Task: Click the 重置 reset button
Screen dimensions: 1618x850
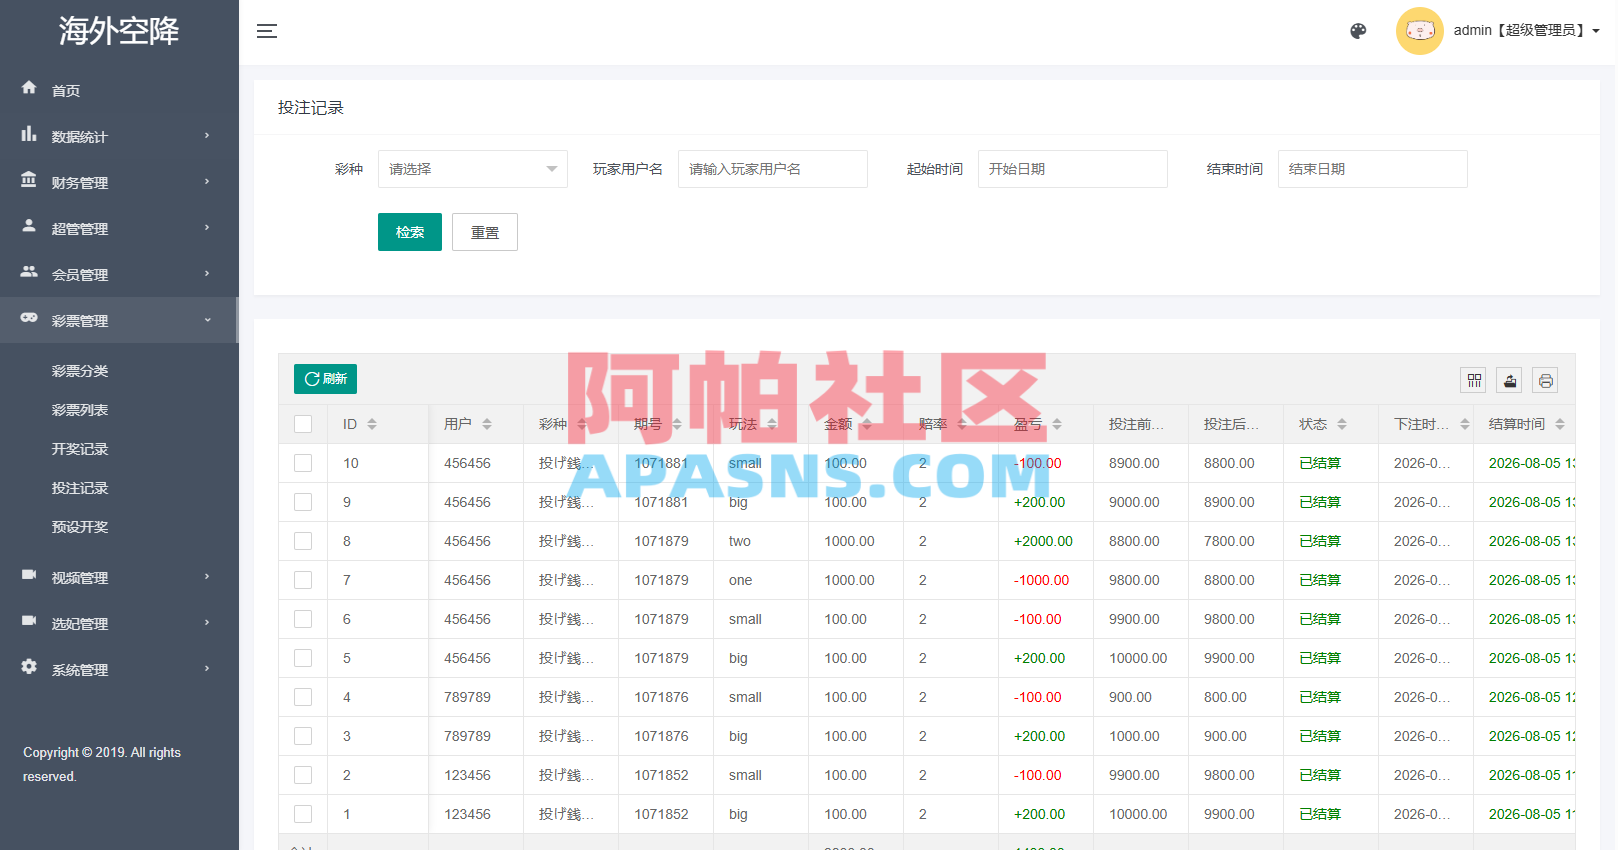Action: point(485,232)
